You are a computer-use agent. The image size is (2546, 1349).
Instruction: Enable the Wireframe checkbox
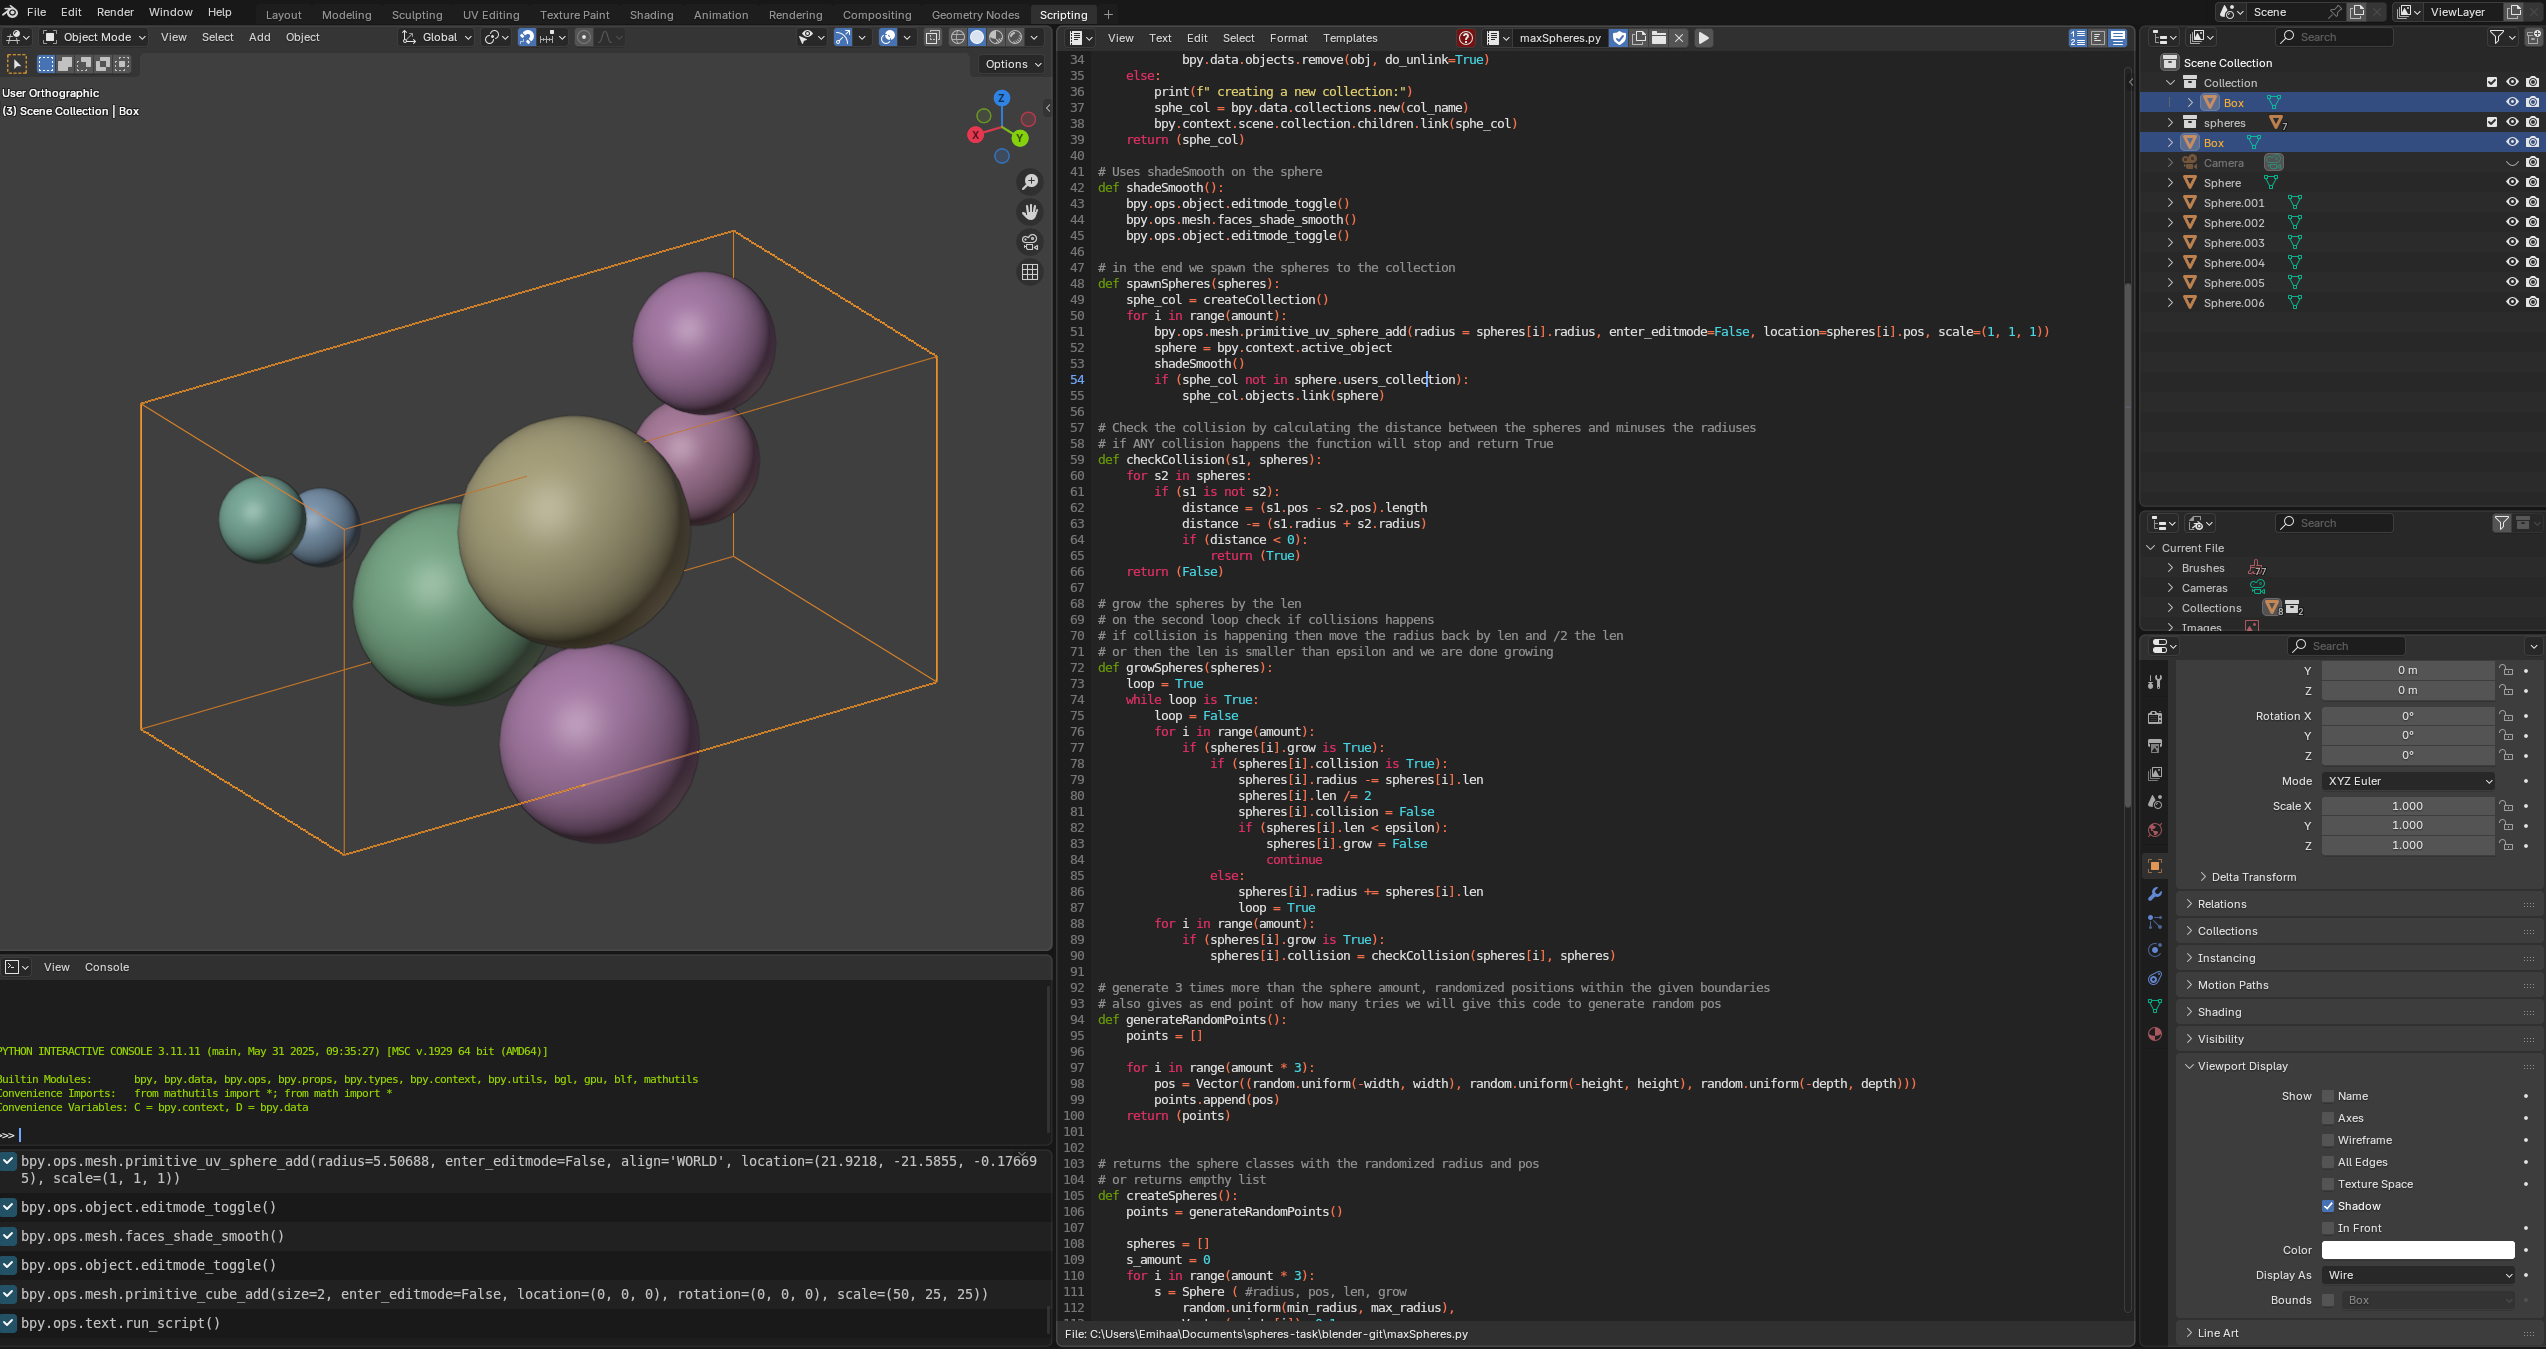coord(2328,1140)
